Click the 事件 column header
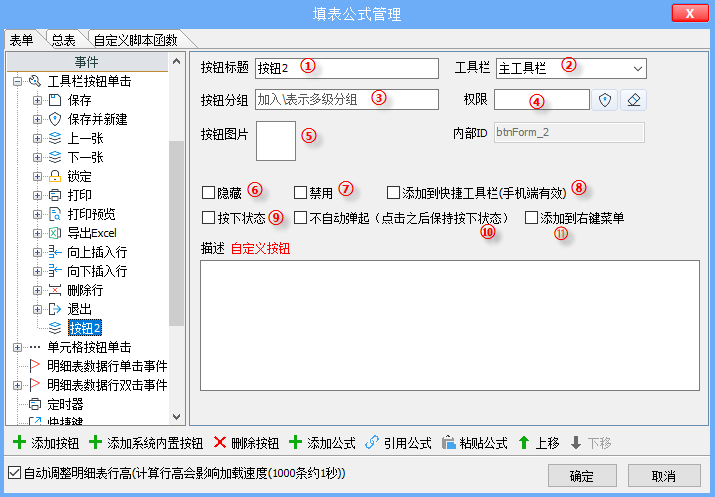This screenshot has width=715, height=497. 87,62
